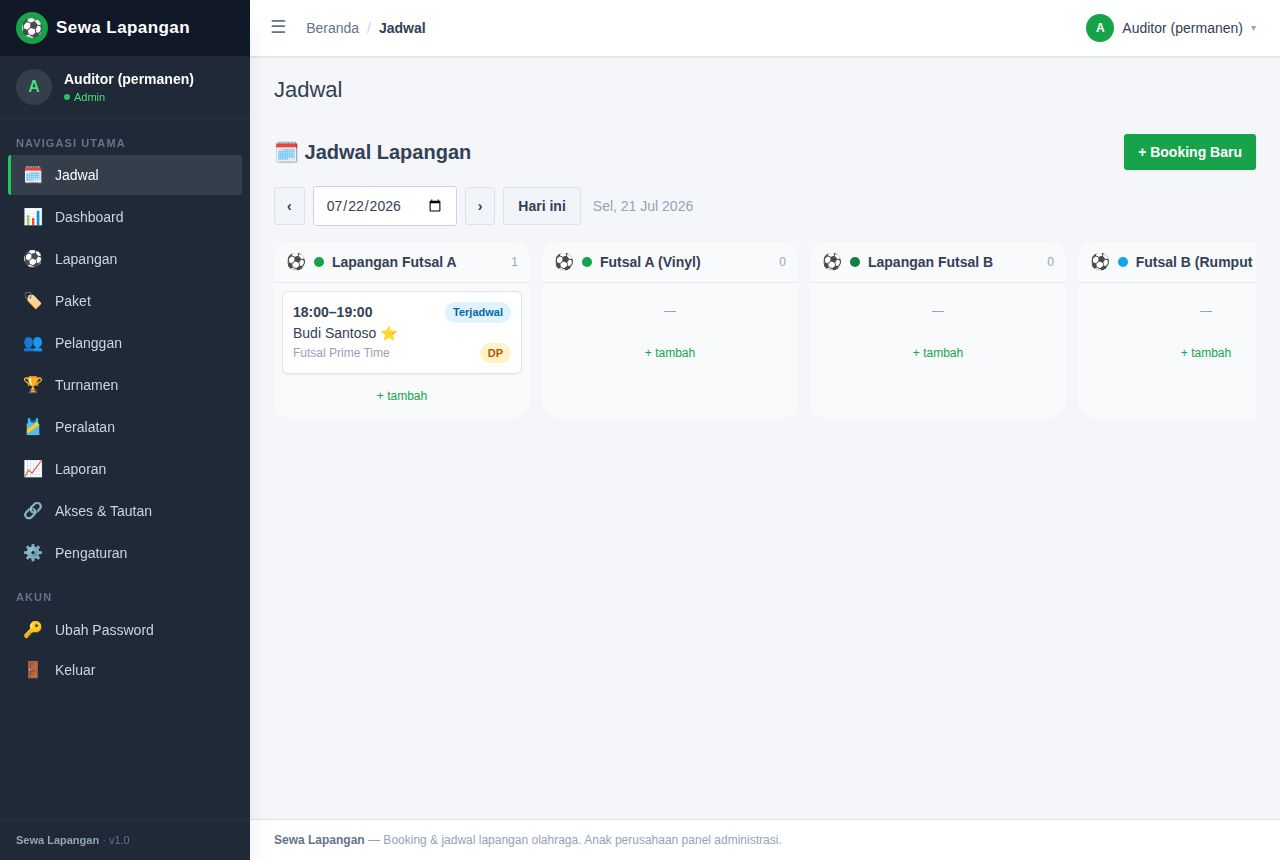Screen dimensions: 1280x860
Task: Click the date input field 07/22/2026
Action: (x=385, y=206)
